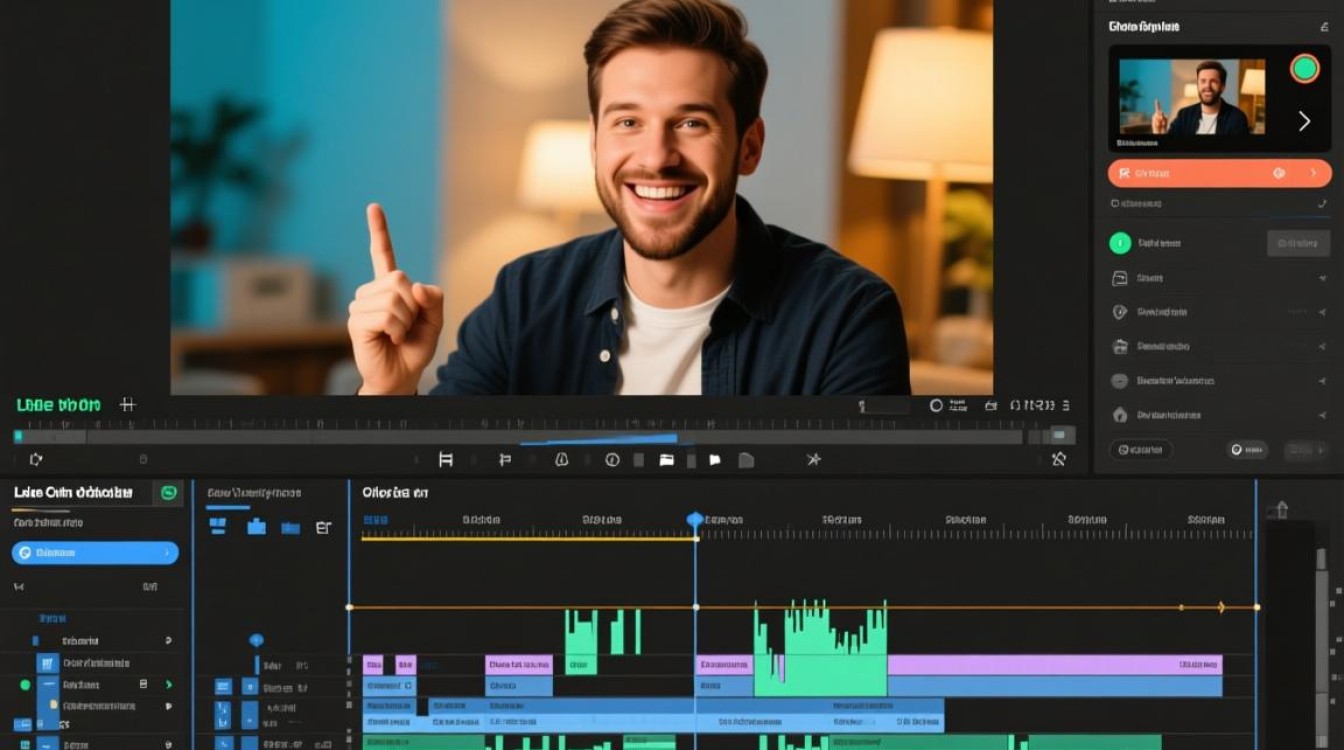Click the blue playhead marker on the timeline ruler
Image resolution: width=1344 pixels, height=750 pixels.
695,520
